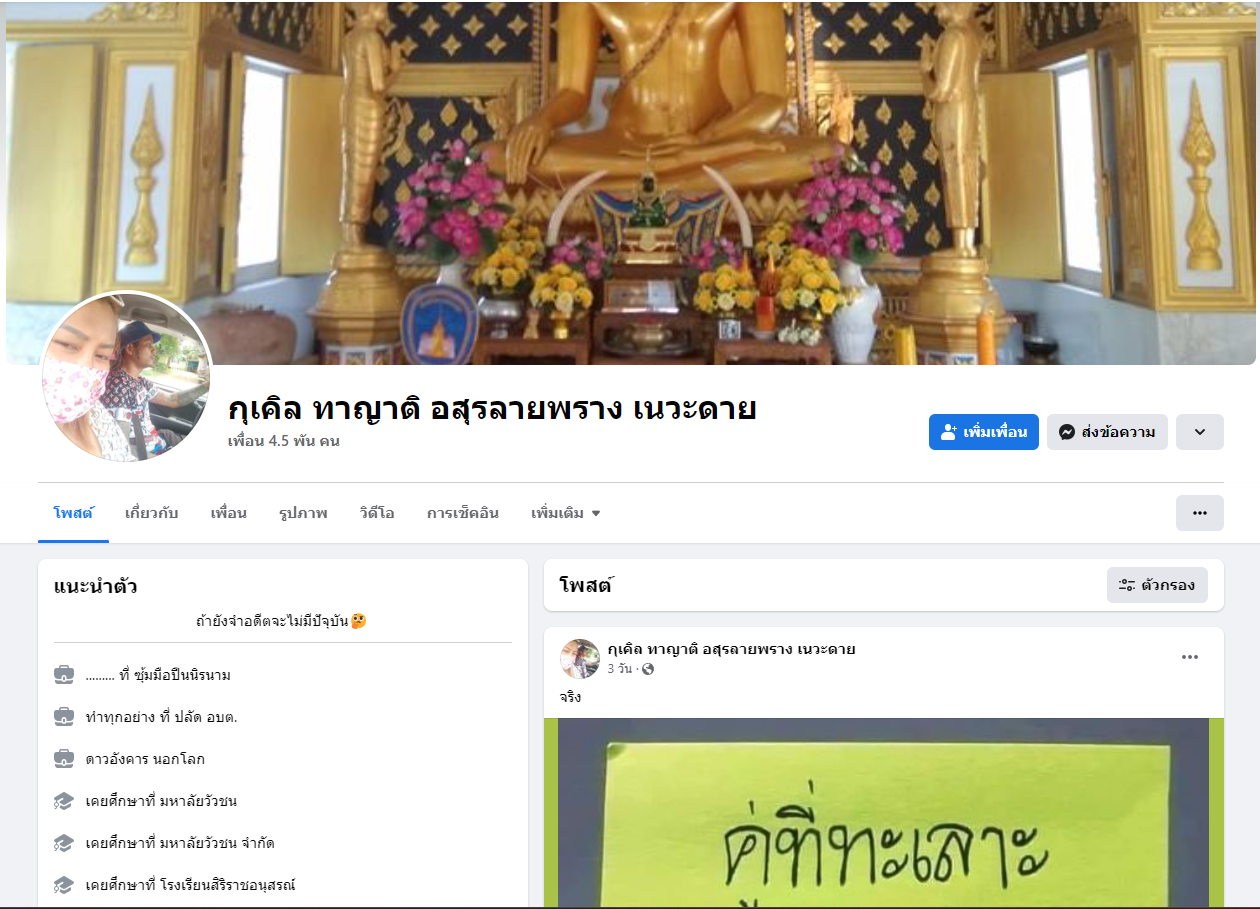
Task: Click filter sliders icon in ตัวกรอง button
Action: [1127, 585]
